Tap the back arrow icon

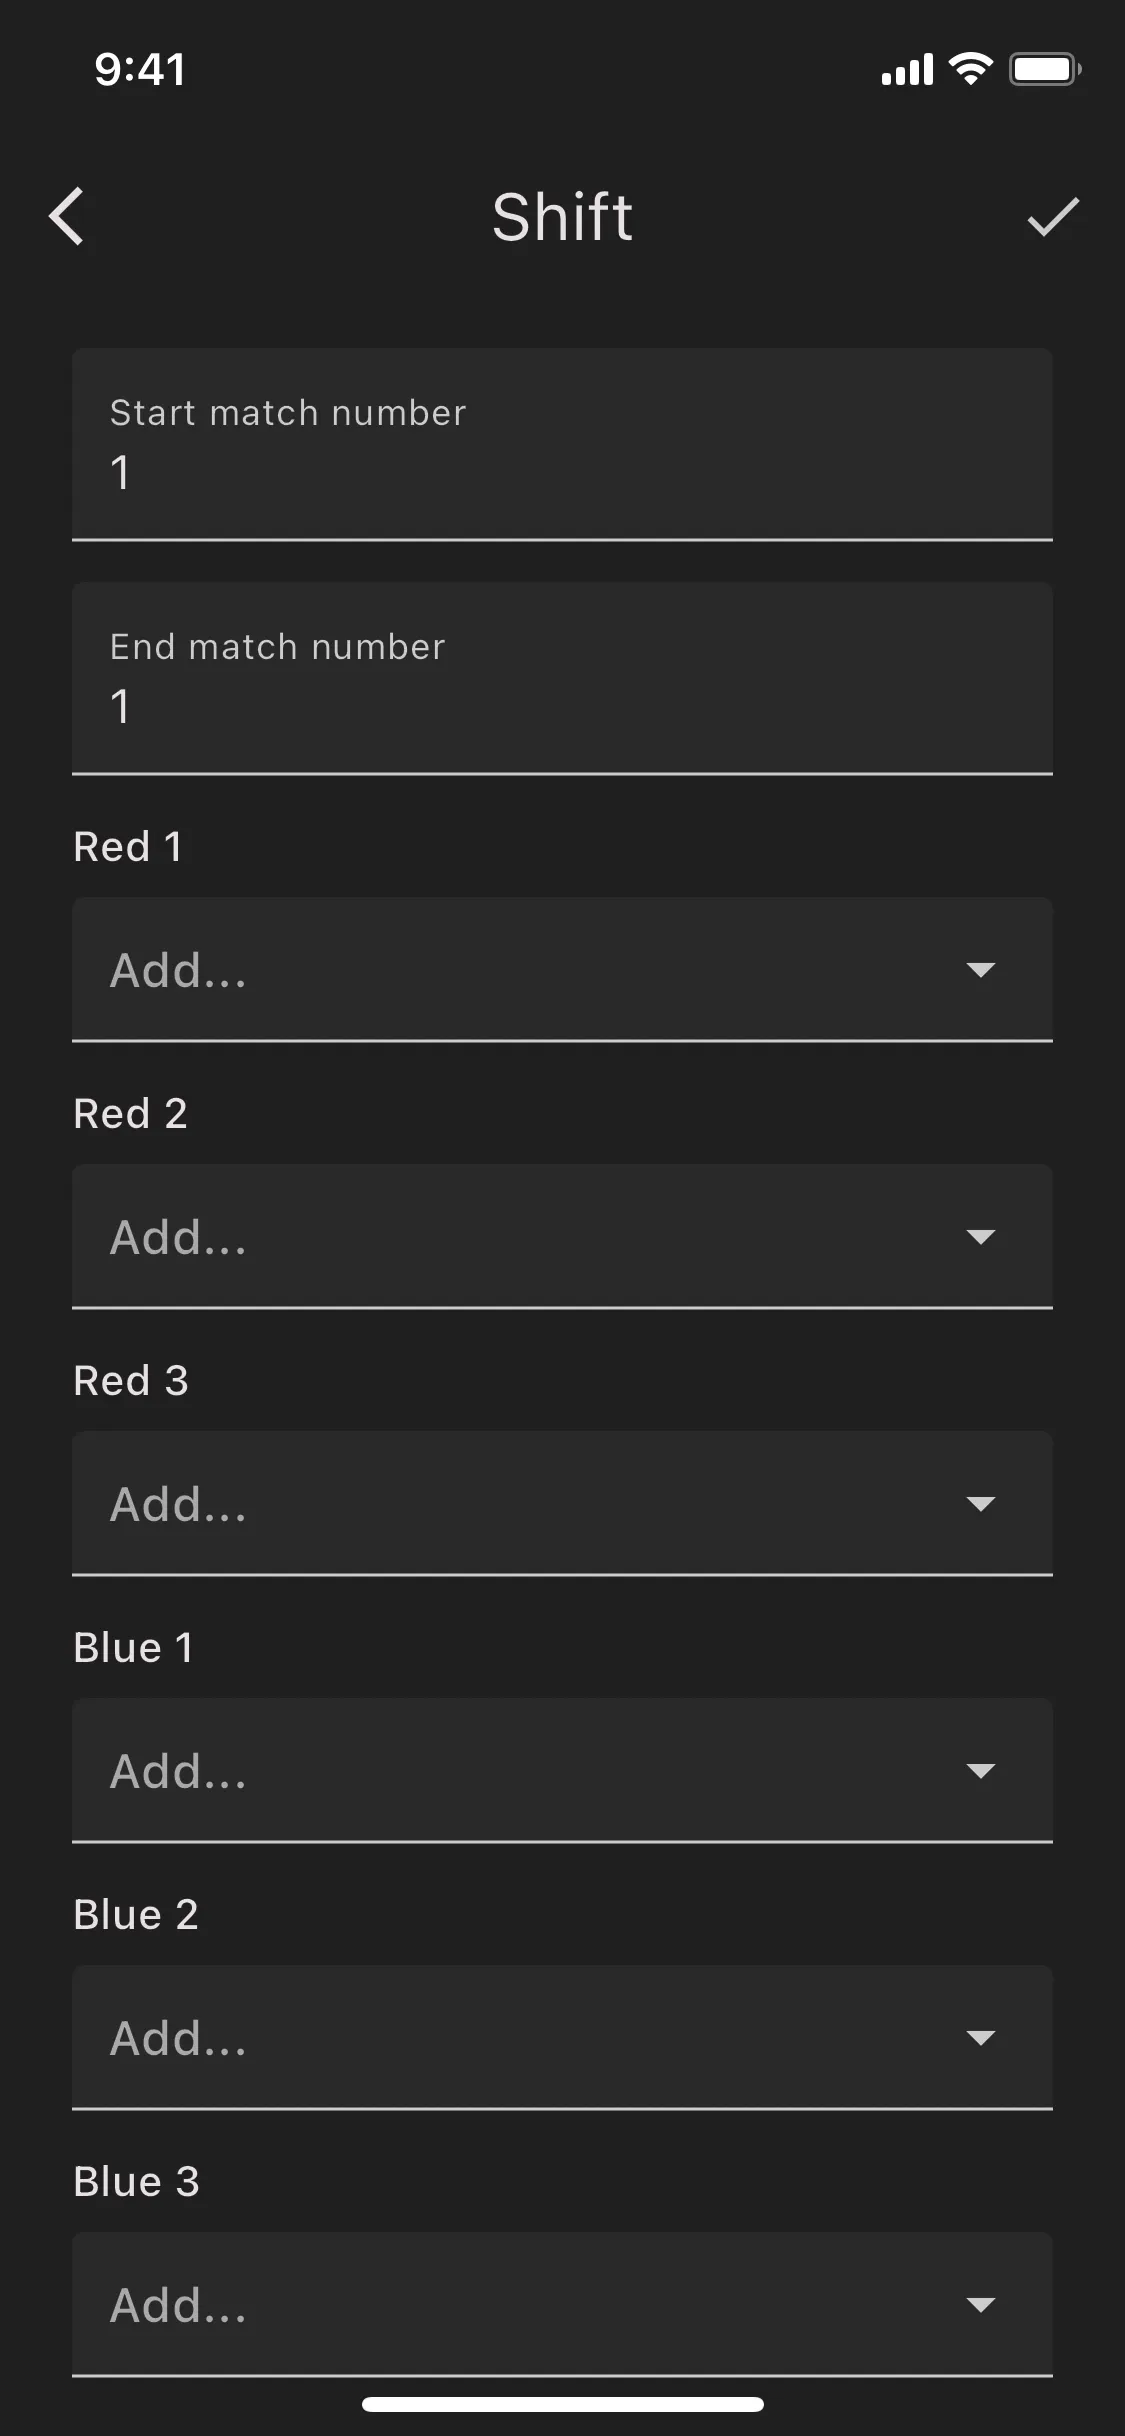pyautogui.click(x=67, y=216)
